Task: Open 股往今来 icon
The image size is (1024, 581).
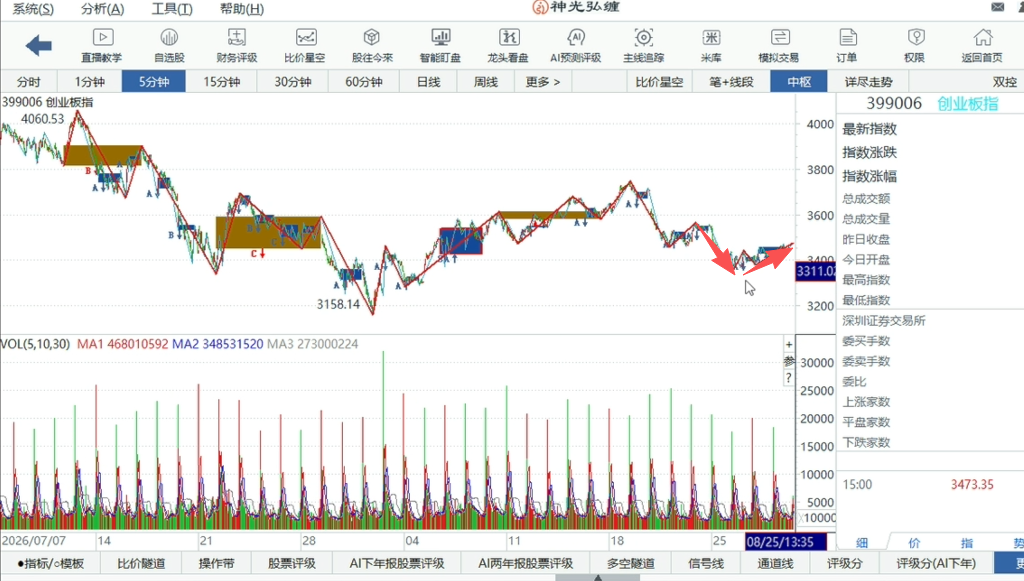Action: 372,46
